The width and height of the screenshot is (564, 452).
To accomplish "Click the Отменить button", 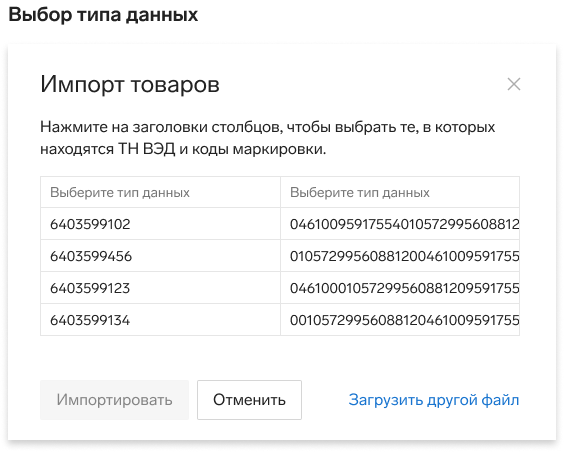I will tap(249, 400).
